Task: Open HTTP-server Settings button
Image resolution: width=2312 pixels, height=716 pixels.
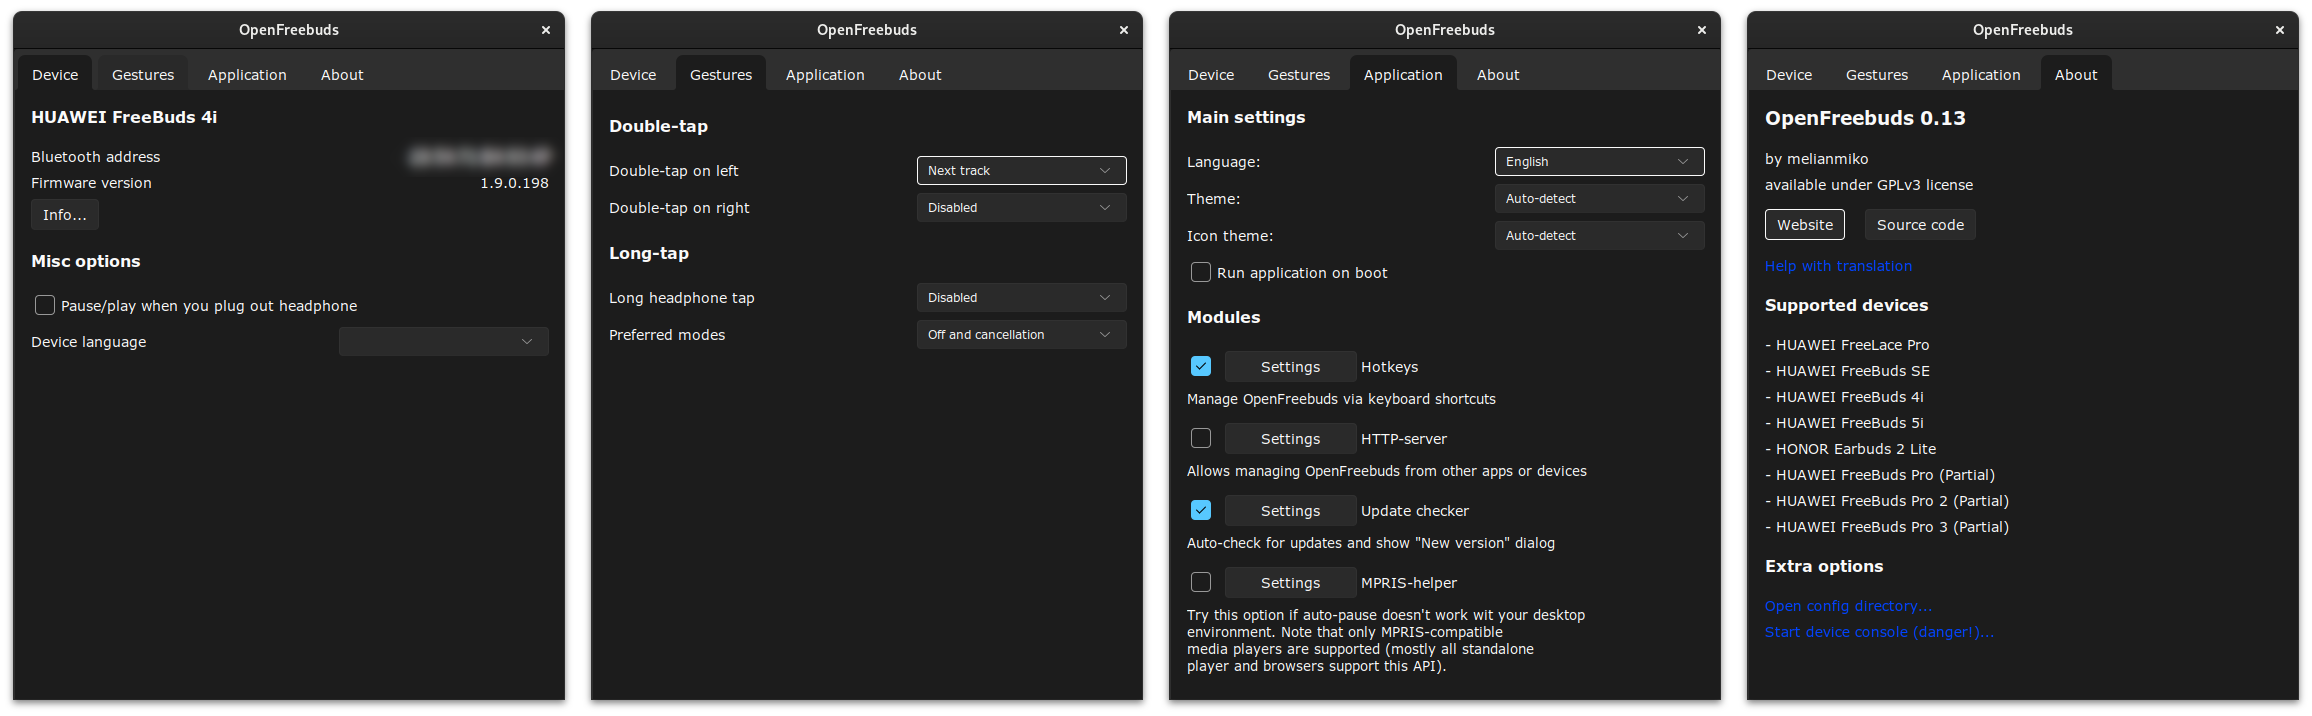Action: coord(1290,438)
